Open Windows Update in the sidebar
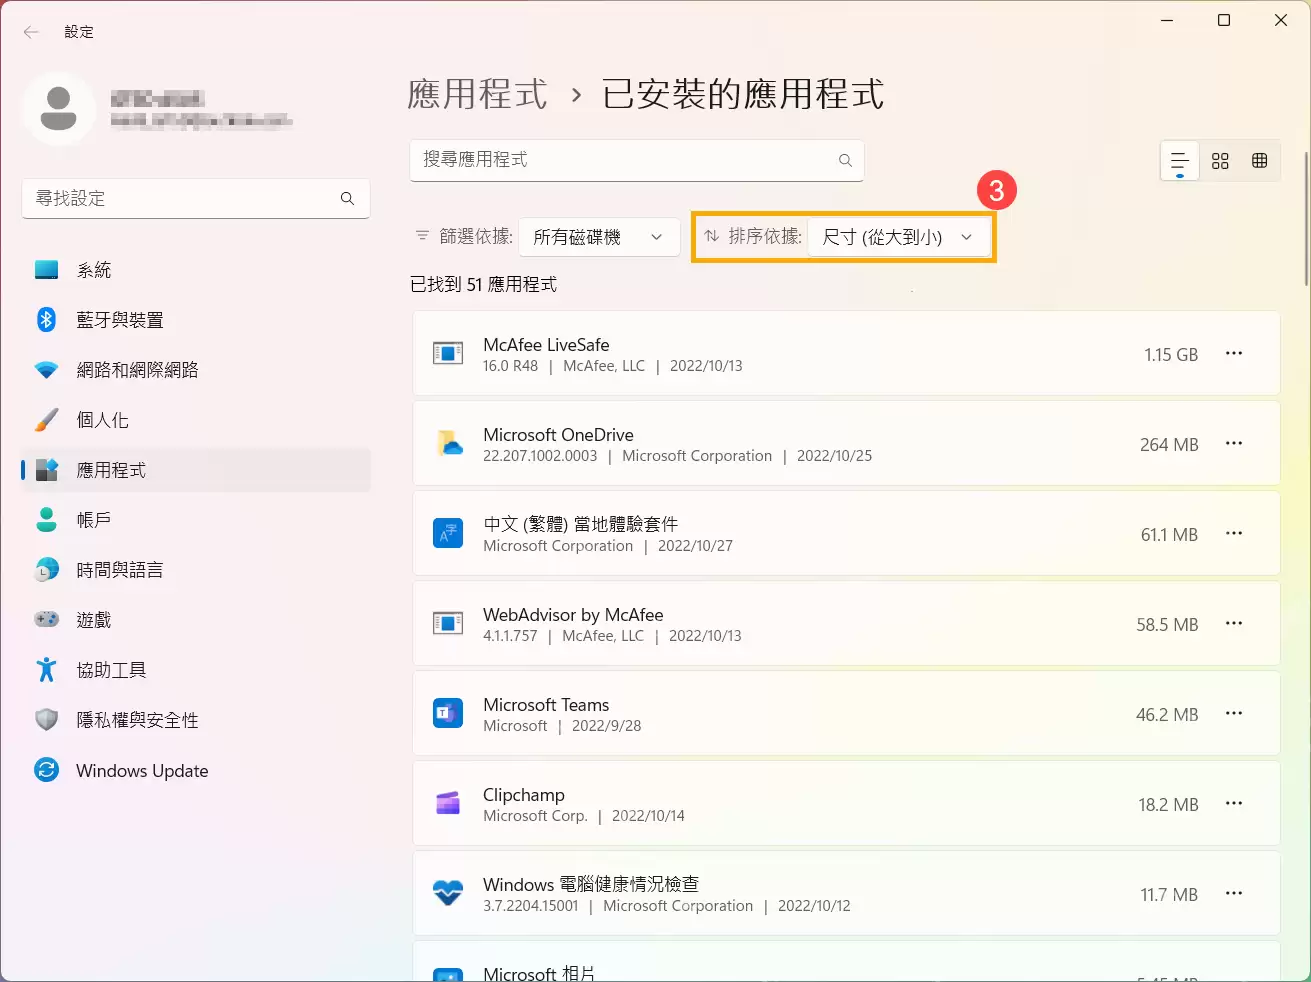 pyautogui.click(x=196, y=770)
